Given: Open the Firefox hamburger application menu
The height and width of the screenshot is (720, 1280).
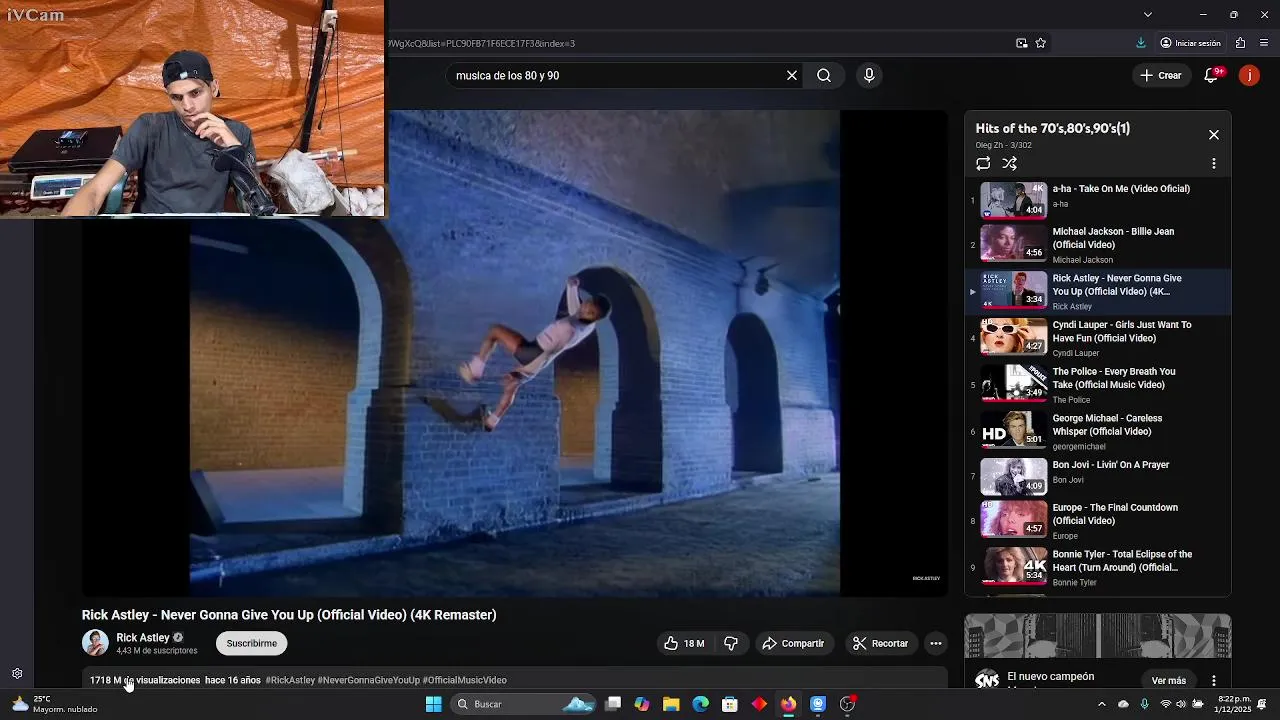Looking at the screenshot, I should [1264, 43].
